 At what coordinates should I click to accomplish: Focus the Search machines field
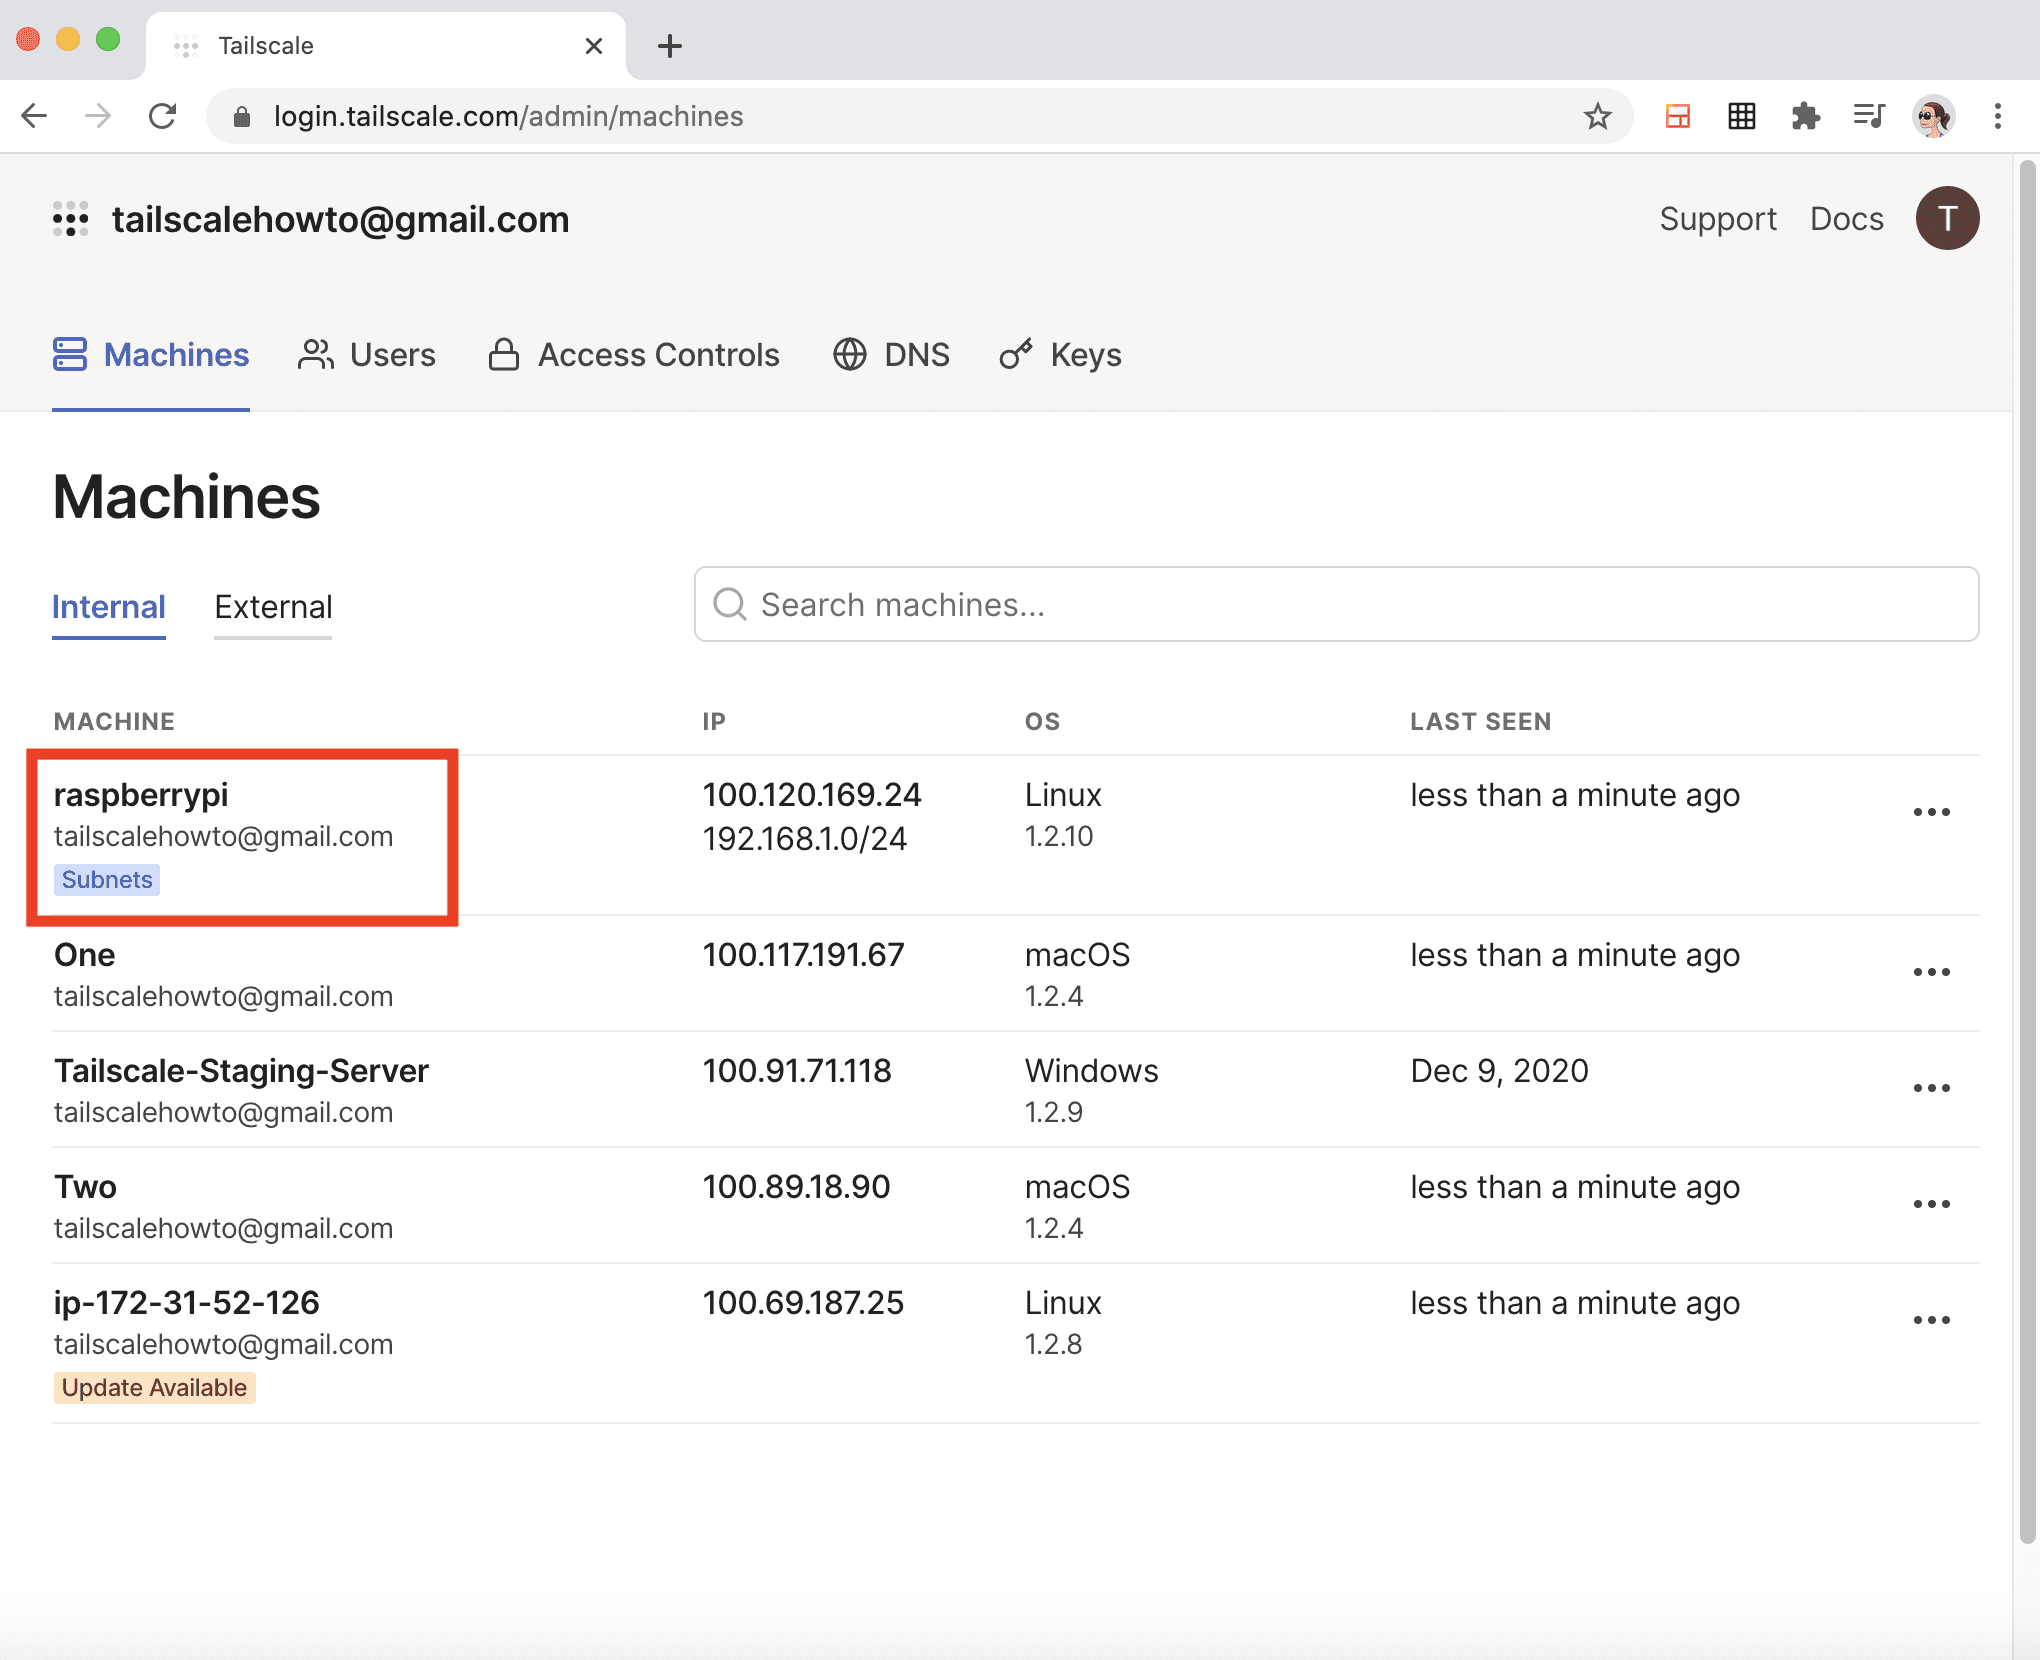coord(1336,604)
